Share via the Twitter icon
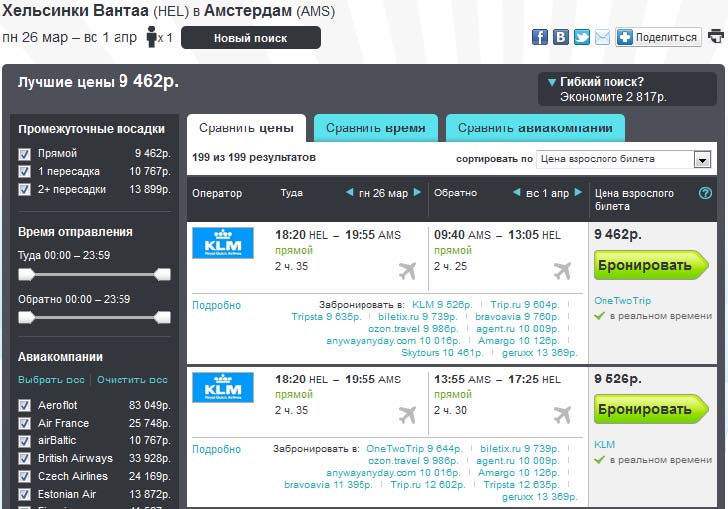The image size is (728, 509). pyautogui.click(x=581, y=37)
